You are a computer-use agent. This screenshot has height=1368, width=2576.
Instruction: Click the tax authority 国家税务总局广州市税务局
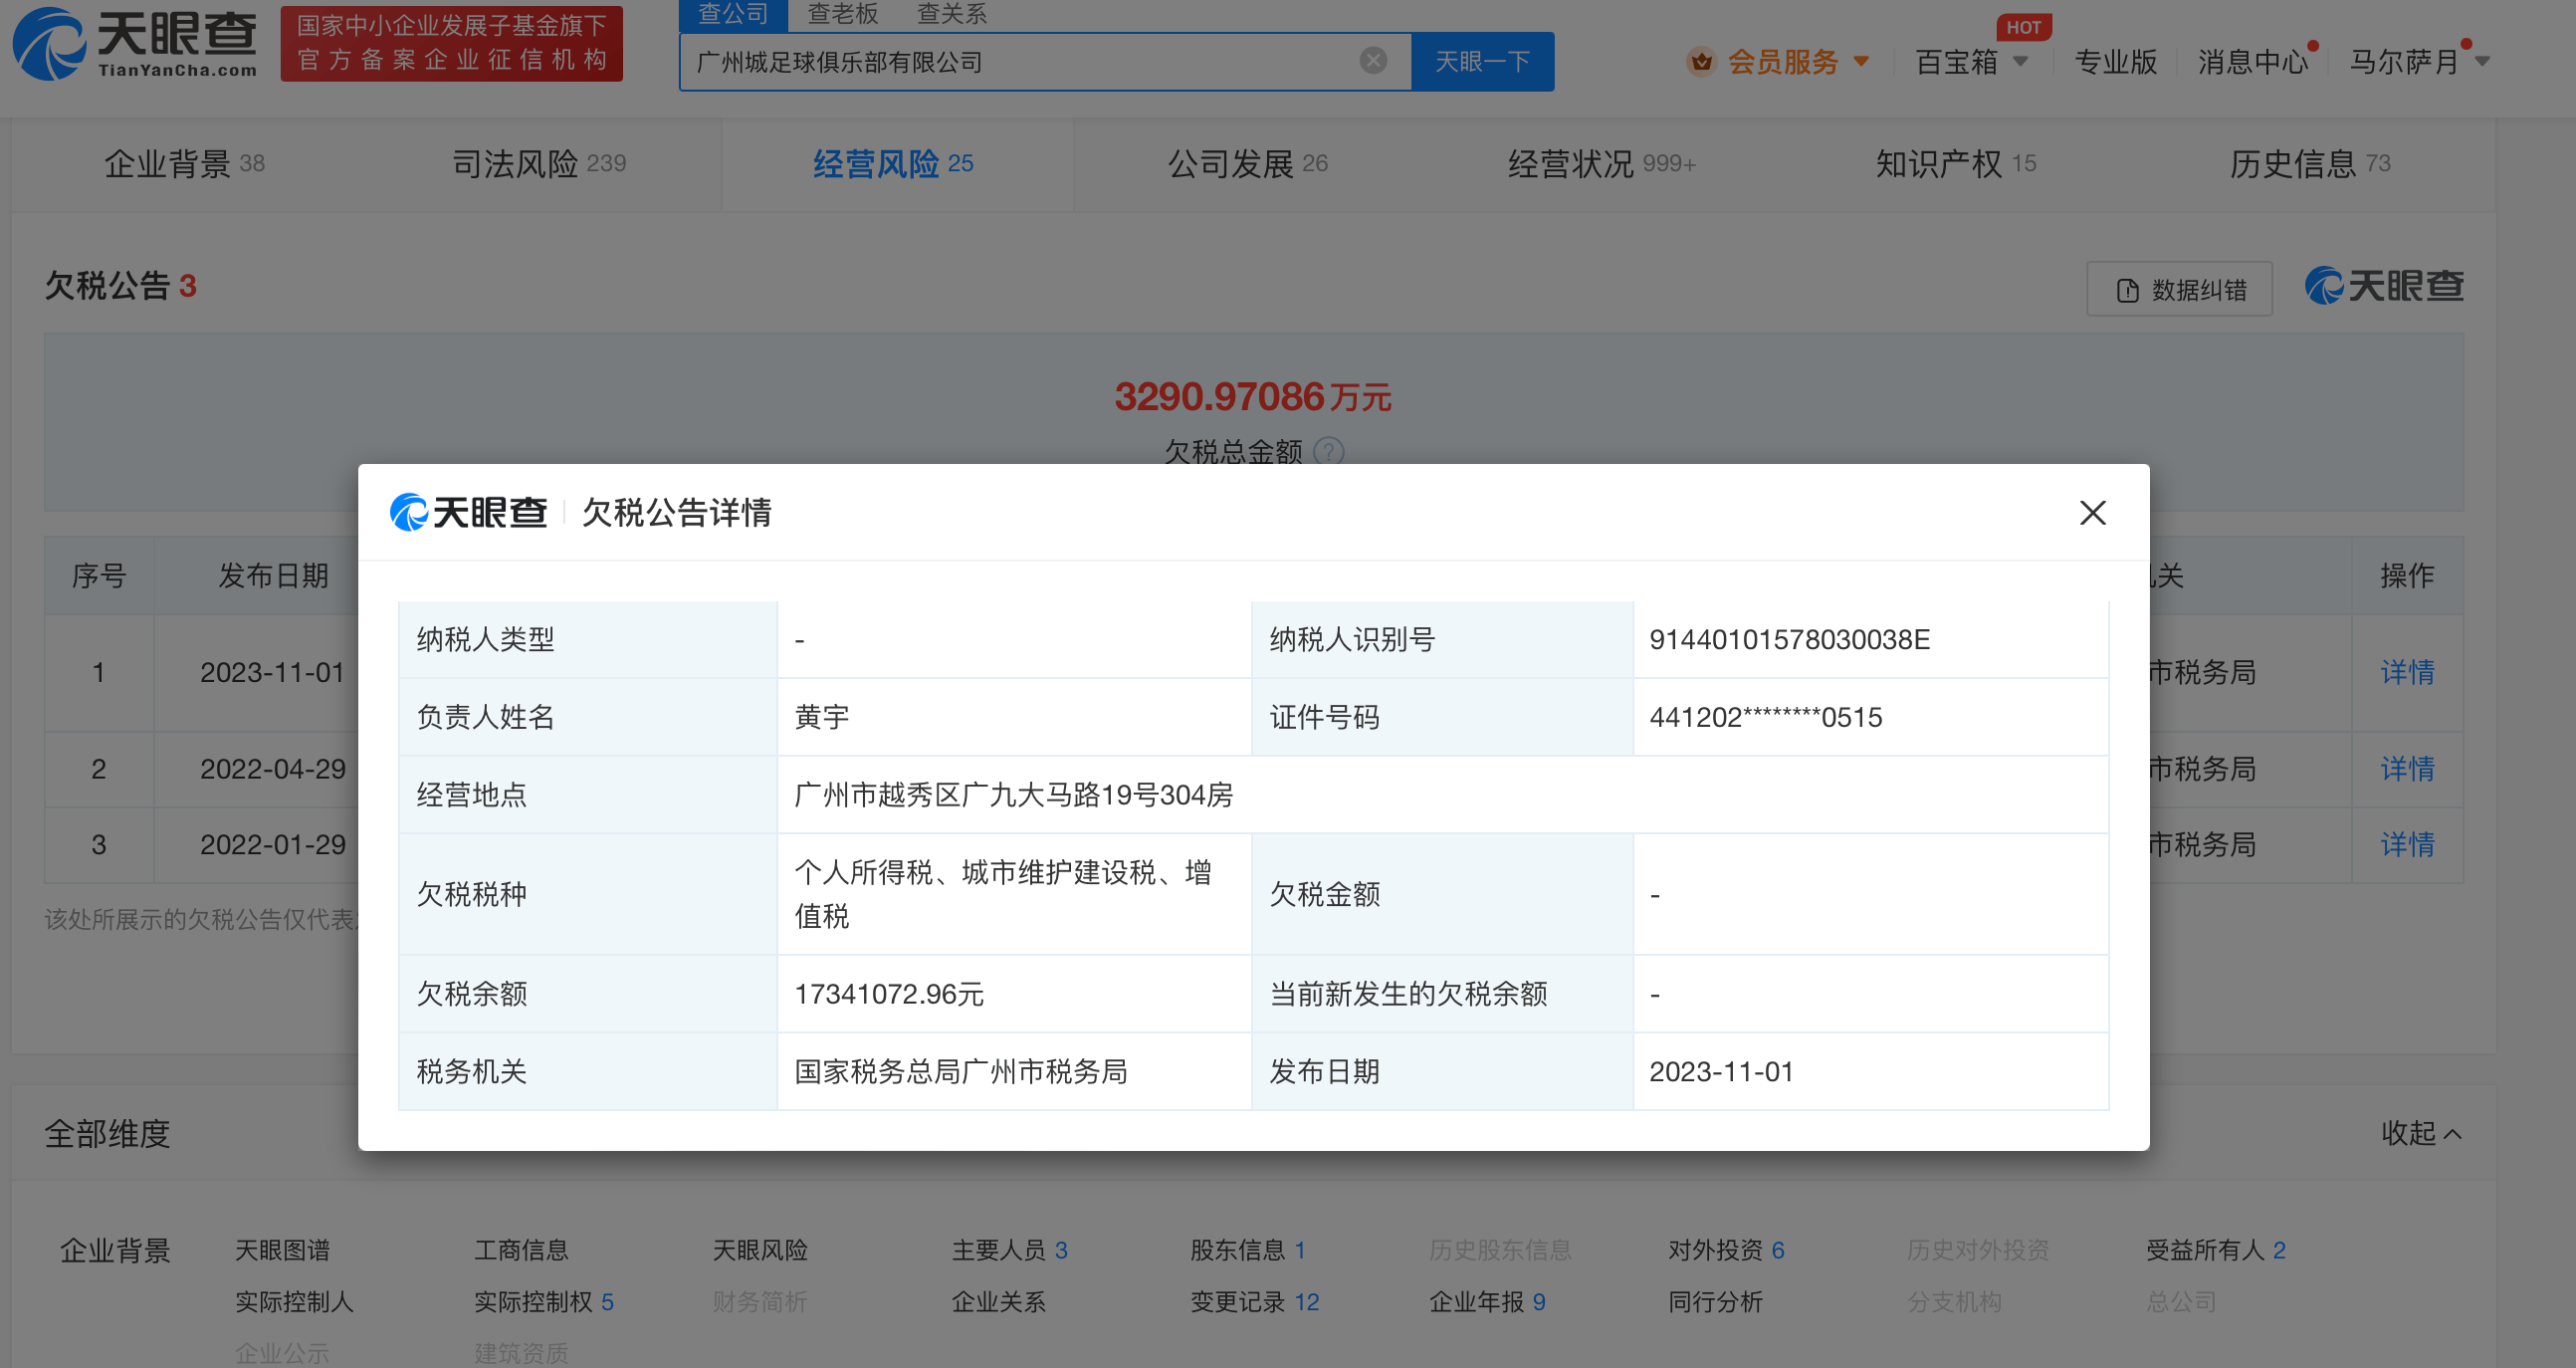[x=961, y=1072]
